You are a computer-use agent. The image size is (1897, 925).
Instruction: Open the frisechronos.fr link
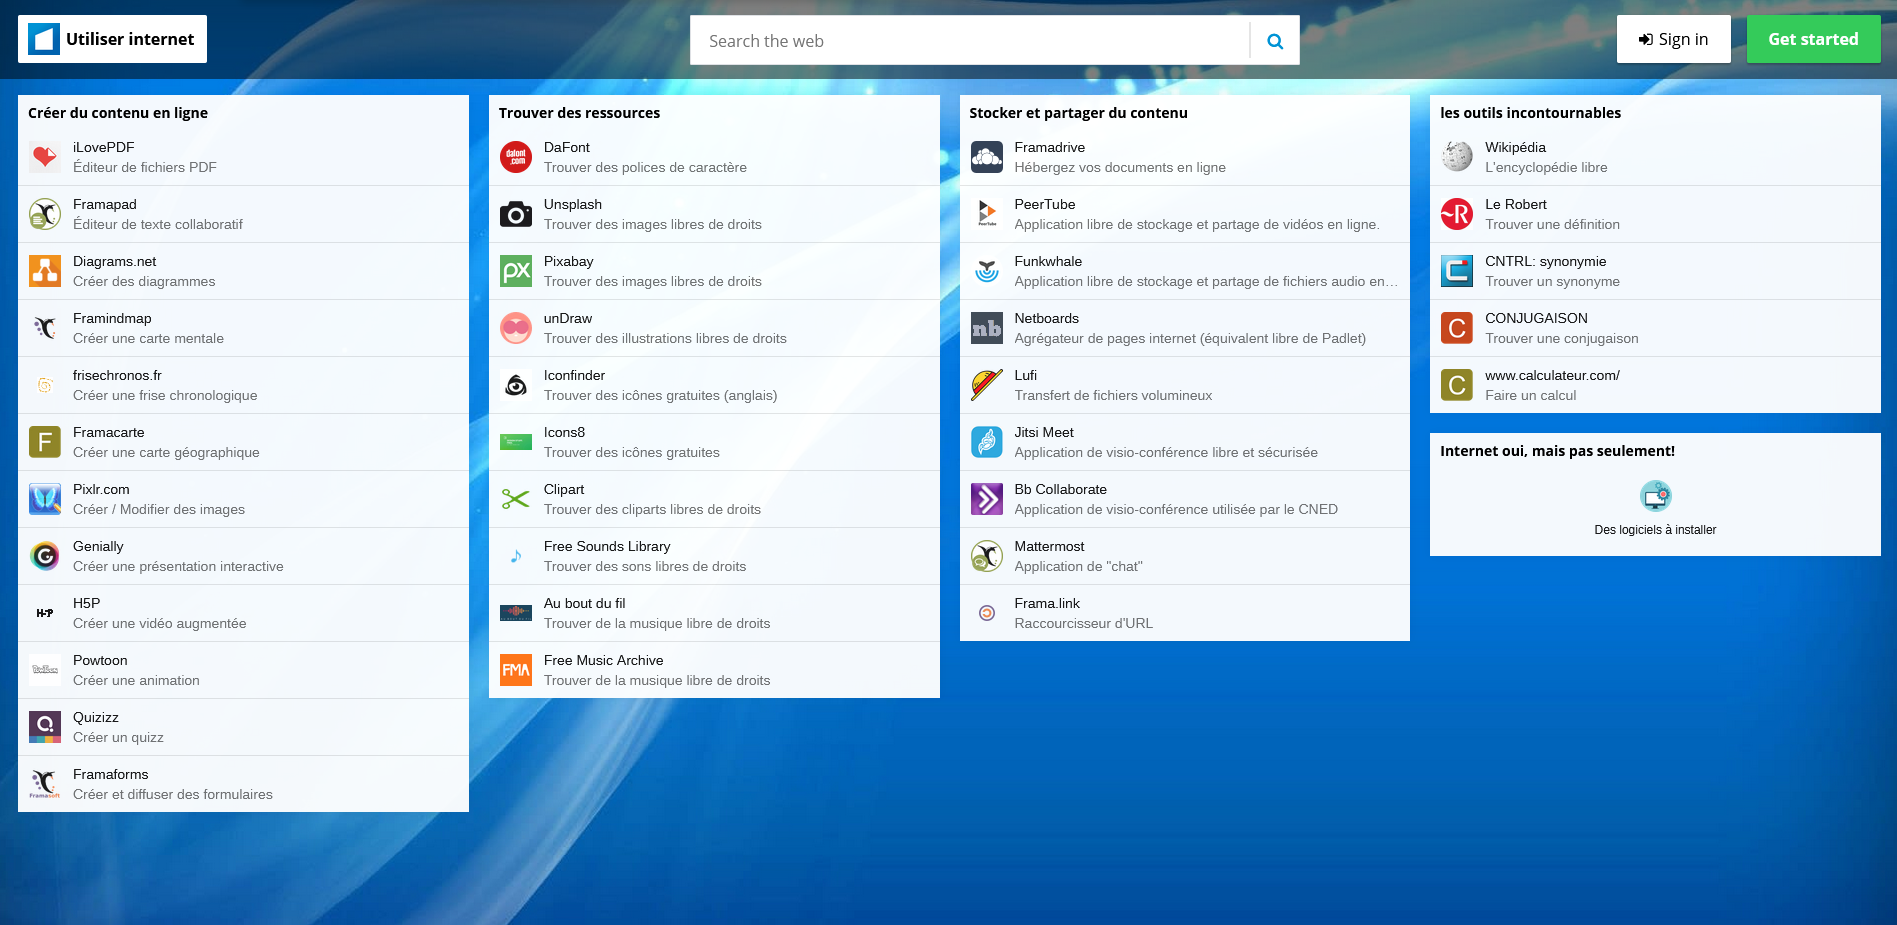(243, 385)
